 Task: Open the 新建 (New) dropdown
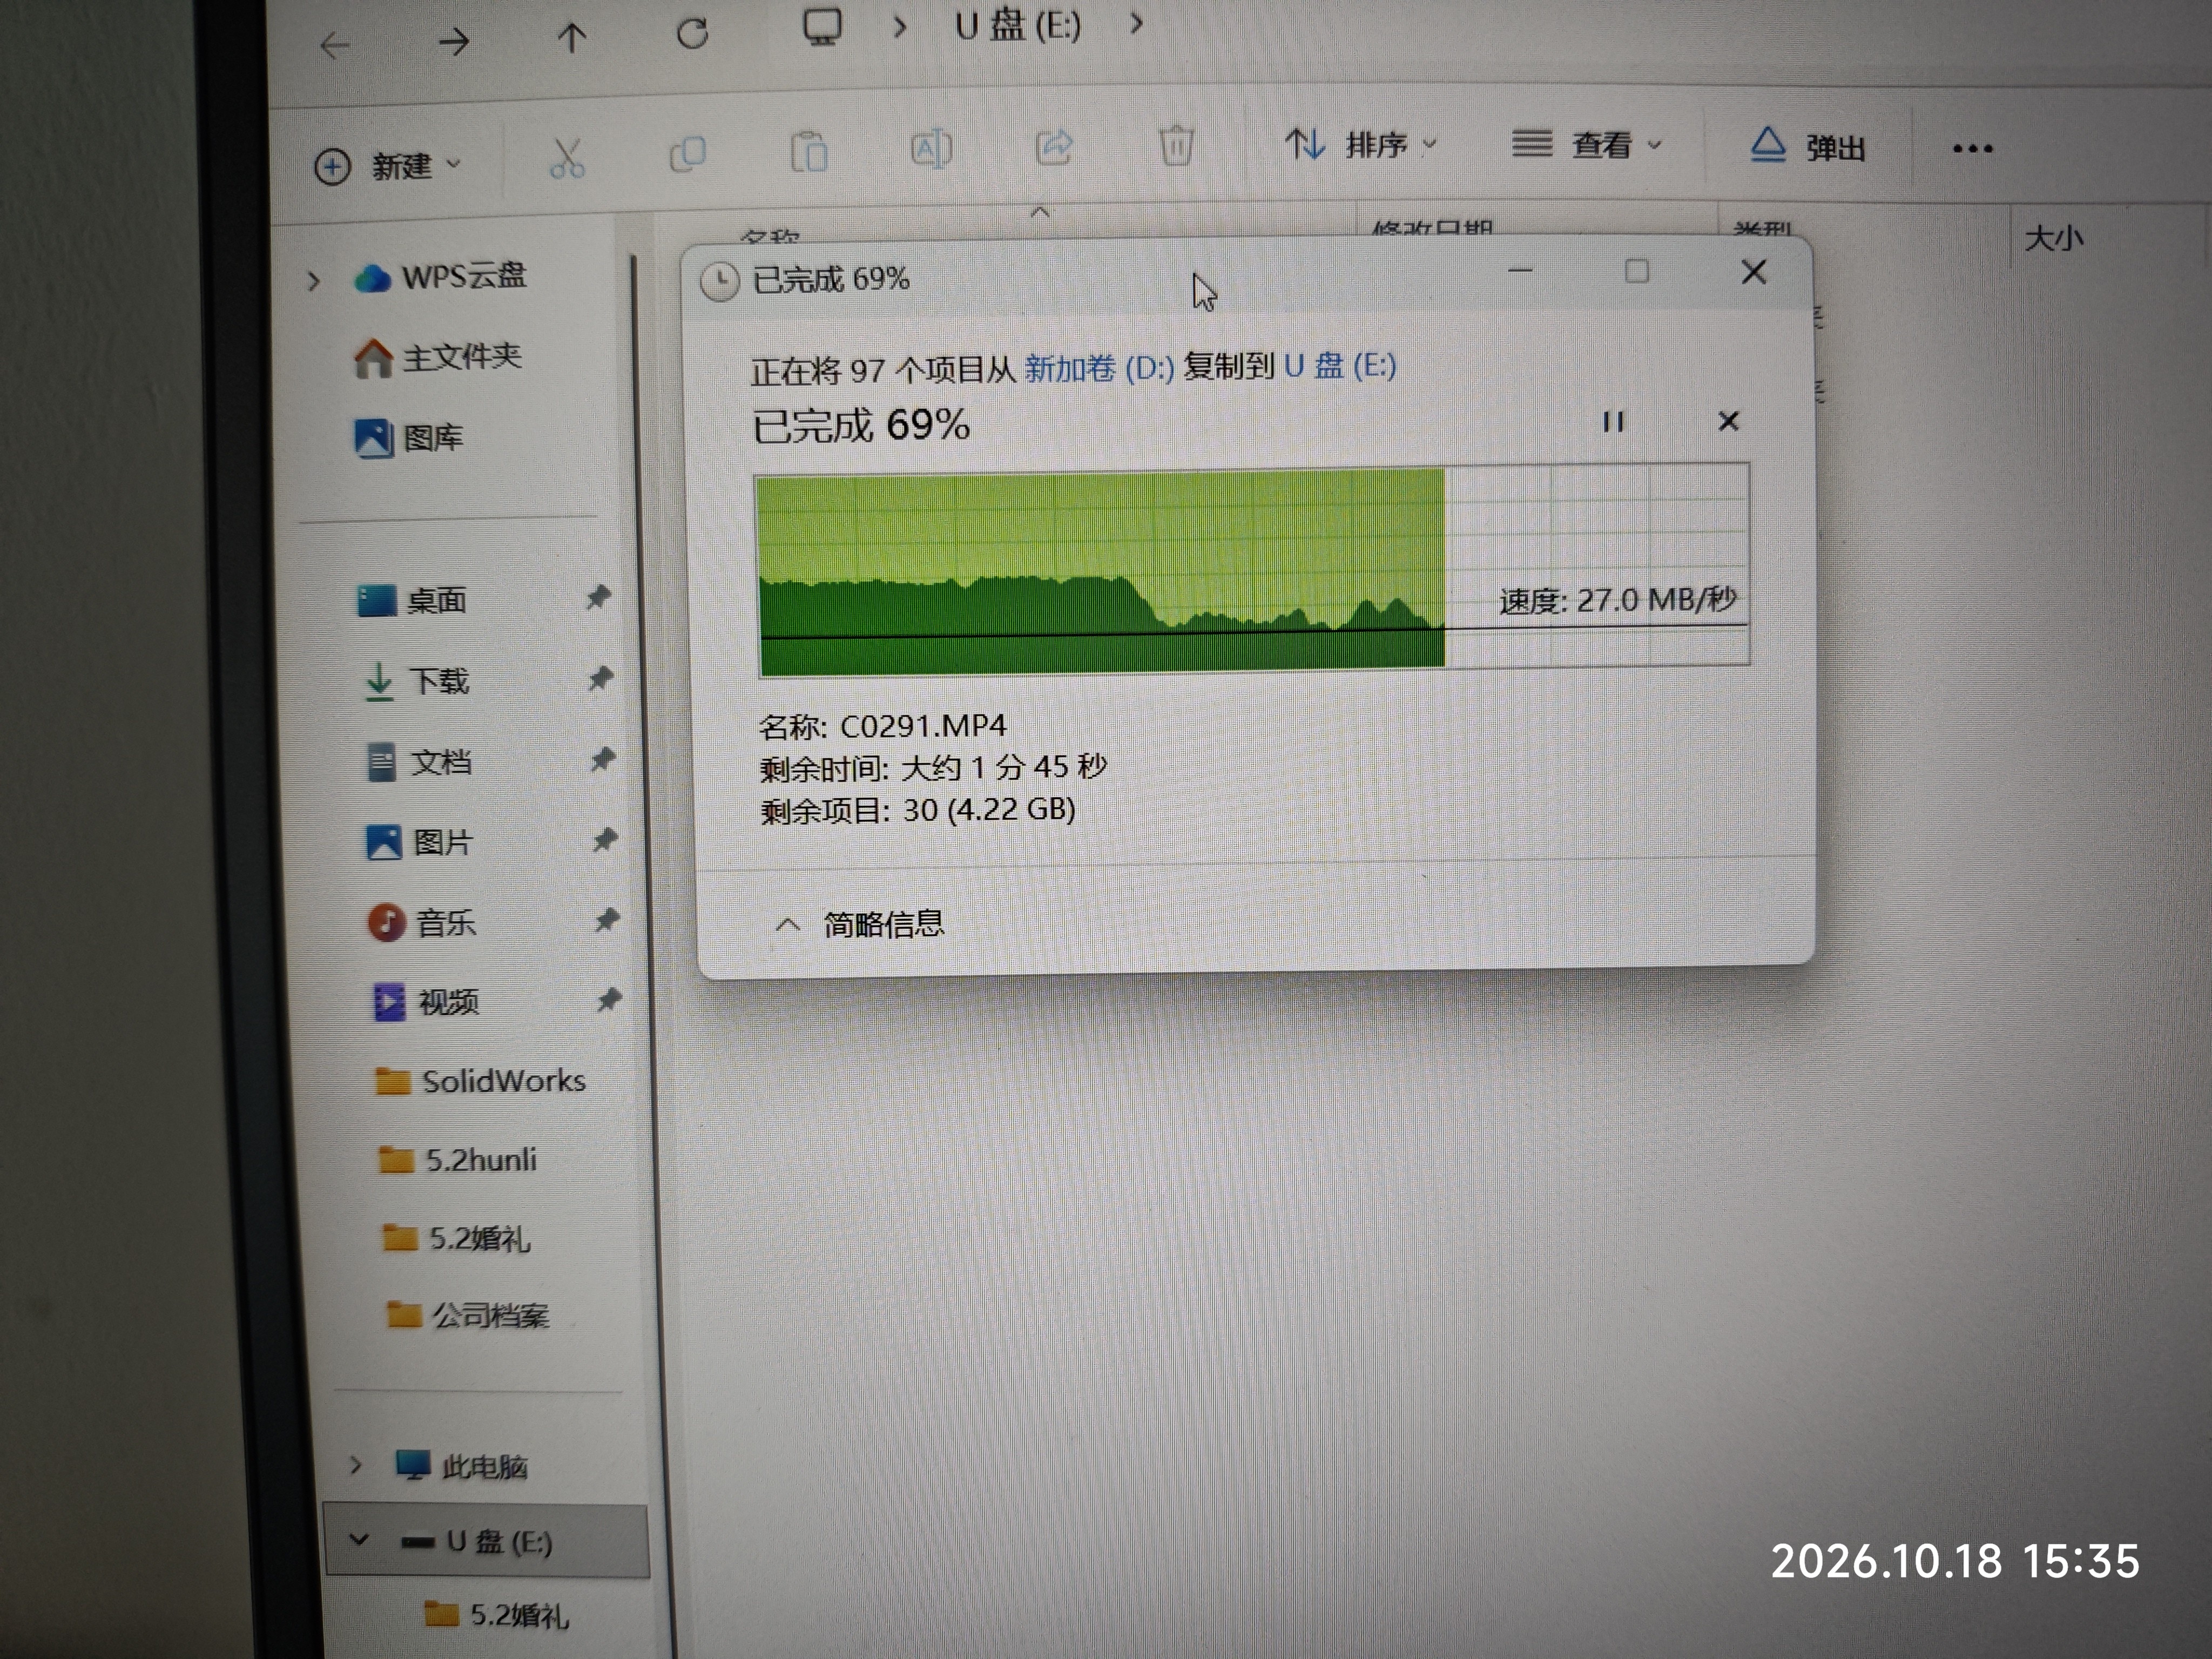[x=388, y=166]
